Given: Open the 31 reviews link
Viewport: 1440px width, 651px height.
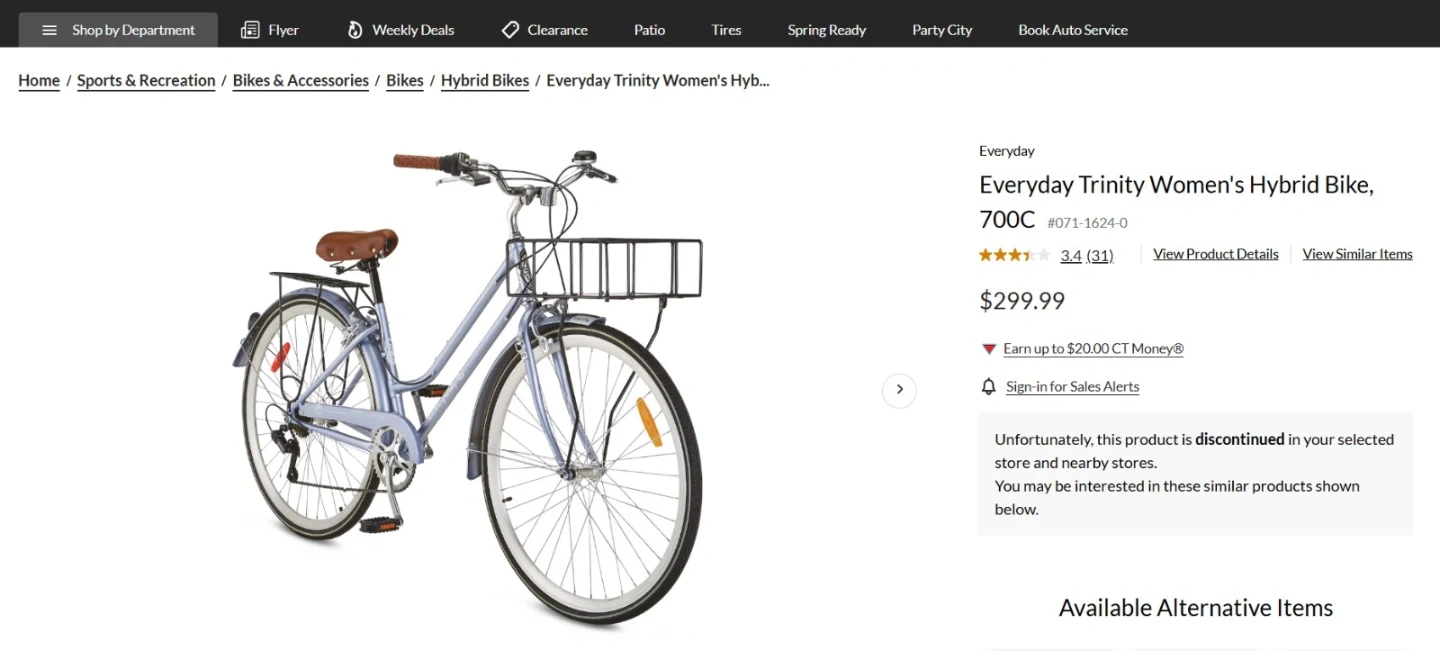Looking at the screenshot, I should click(1100, 255).
